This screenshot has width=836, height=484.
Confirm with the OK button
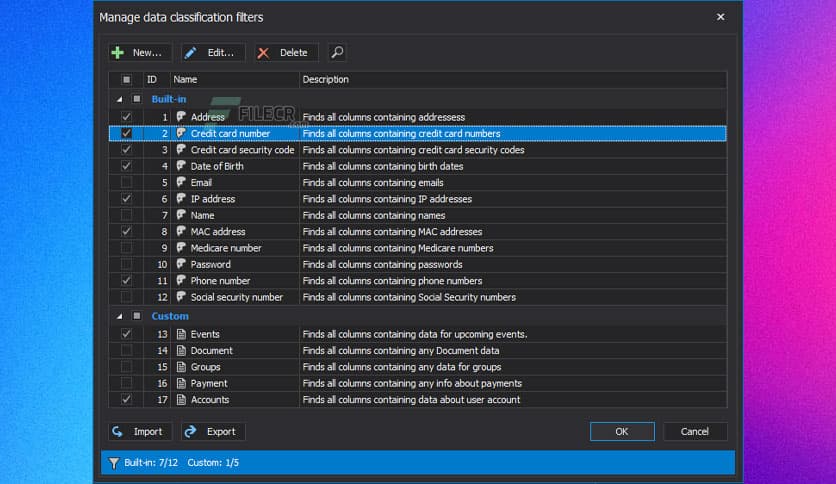tap(622, 431)
